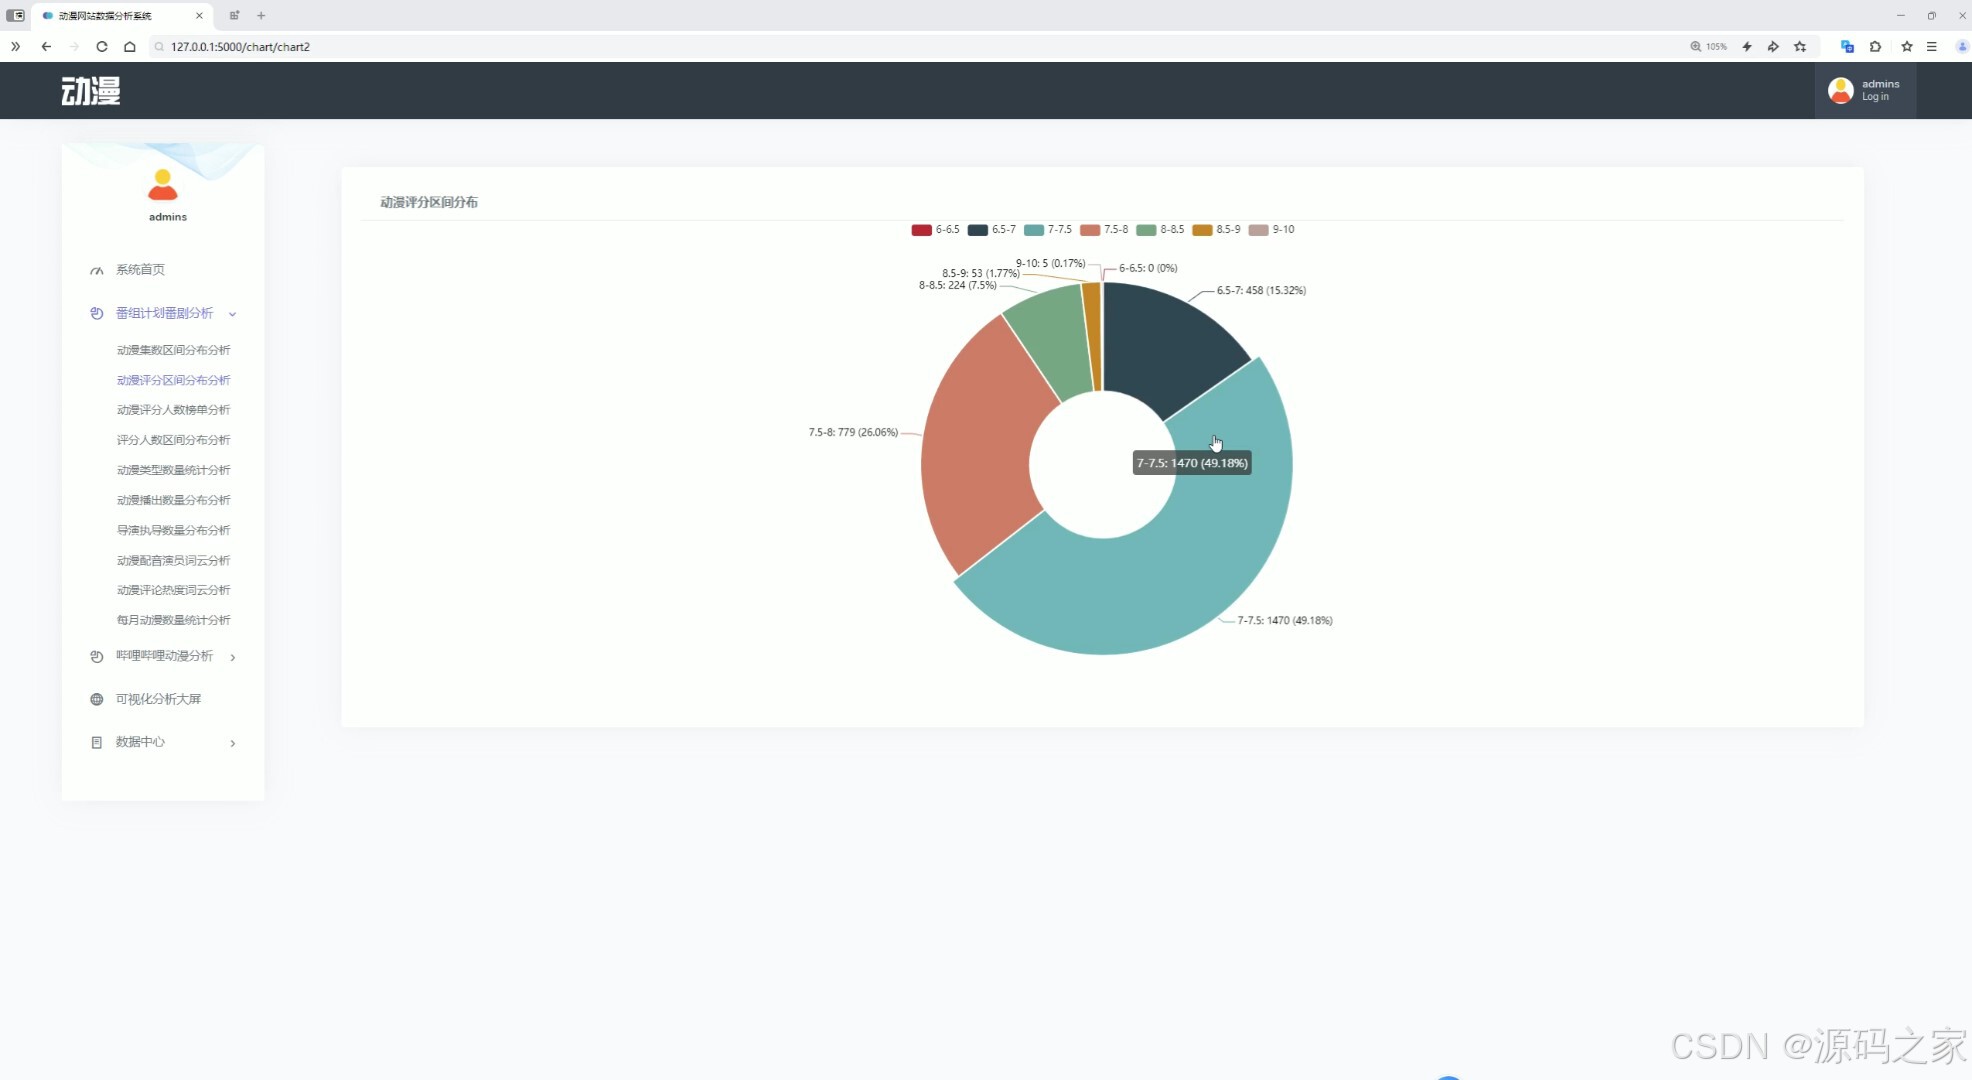Click the '8-8.5: 224 (7.5%)' chart label
This screenshot has width=1972, height=1080.
click(958, 286)
